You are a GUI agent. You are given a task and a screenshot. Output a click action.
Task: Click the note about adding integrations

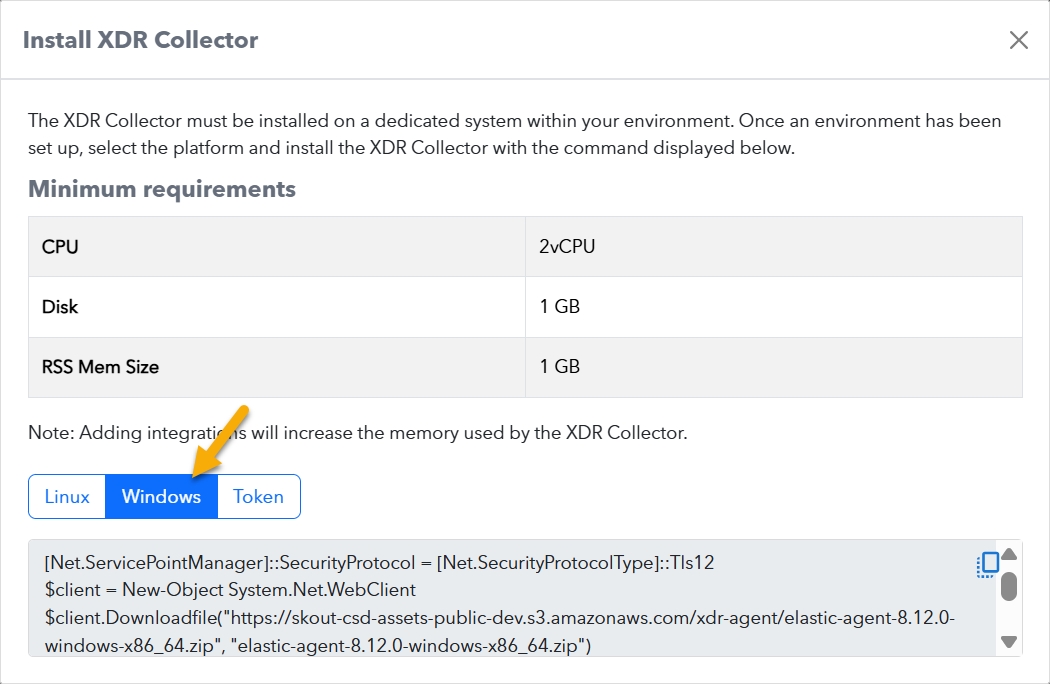[357, 433]
